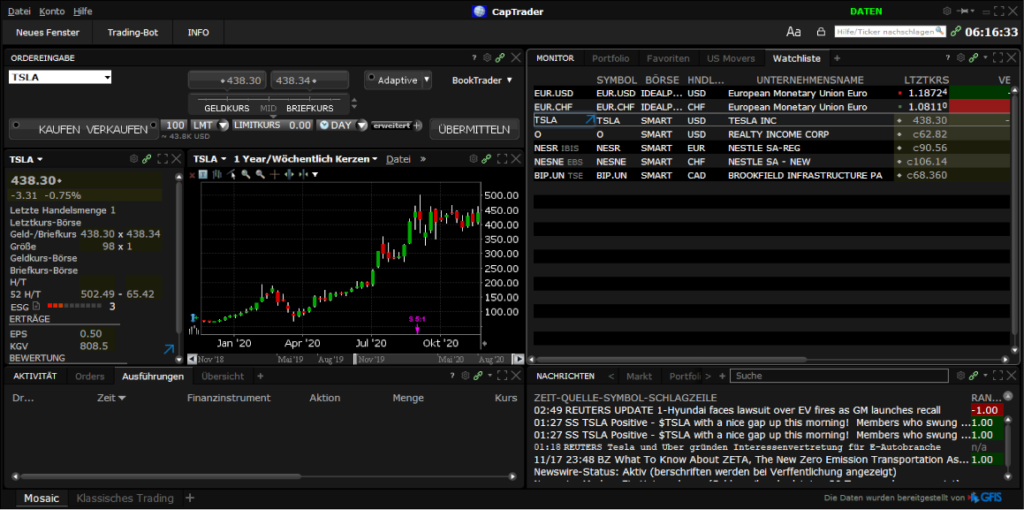Open the Favoriten tab
The height and width of the screenshot is (510, 1024).
[668, 58]
